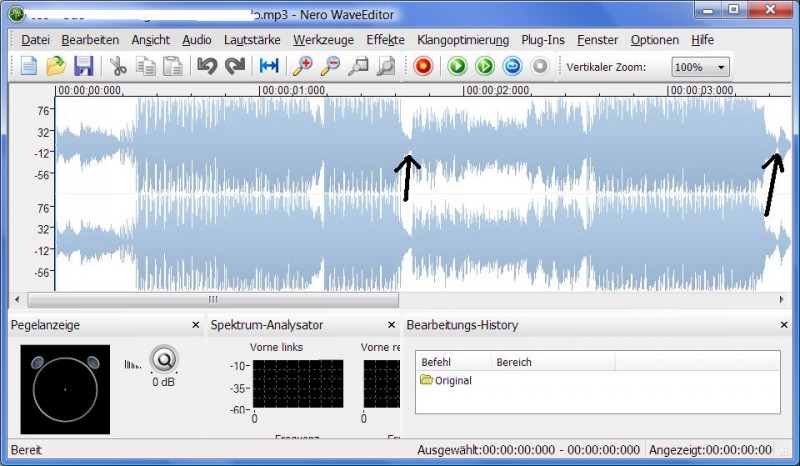This screenshot has height=466, width=800.
Task: Click the 0 dB volume knob
Action: tap(163, 359)
